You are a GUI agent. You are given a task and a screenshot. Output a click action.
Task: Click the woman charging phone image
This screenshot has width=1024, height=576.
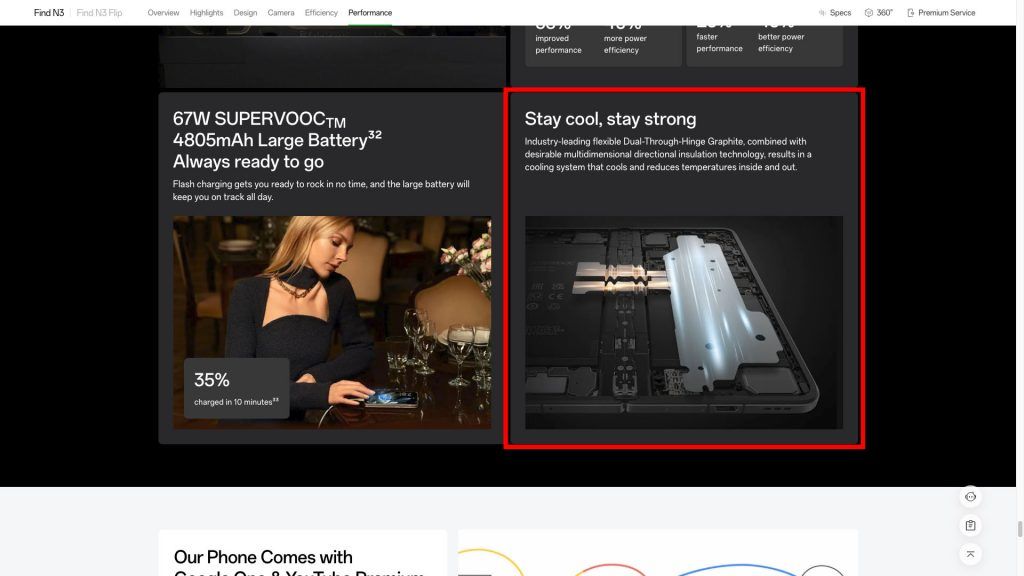click(332, 323)
